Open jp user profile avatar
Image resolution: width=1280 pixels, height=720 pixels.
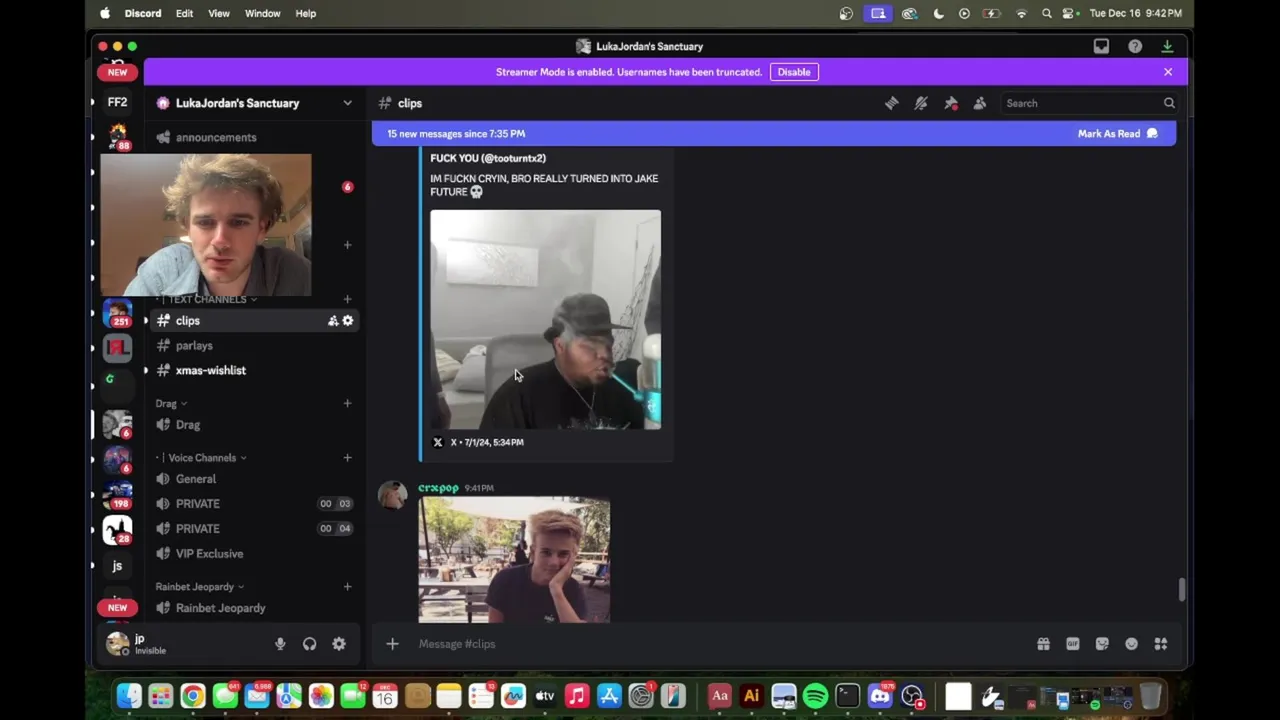click(117, 644)
